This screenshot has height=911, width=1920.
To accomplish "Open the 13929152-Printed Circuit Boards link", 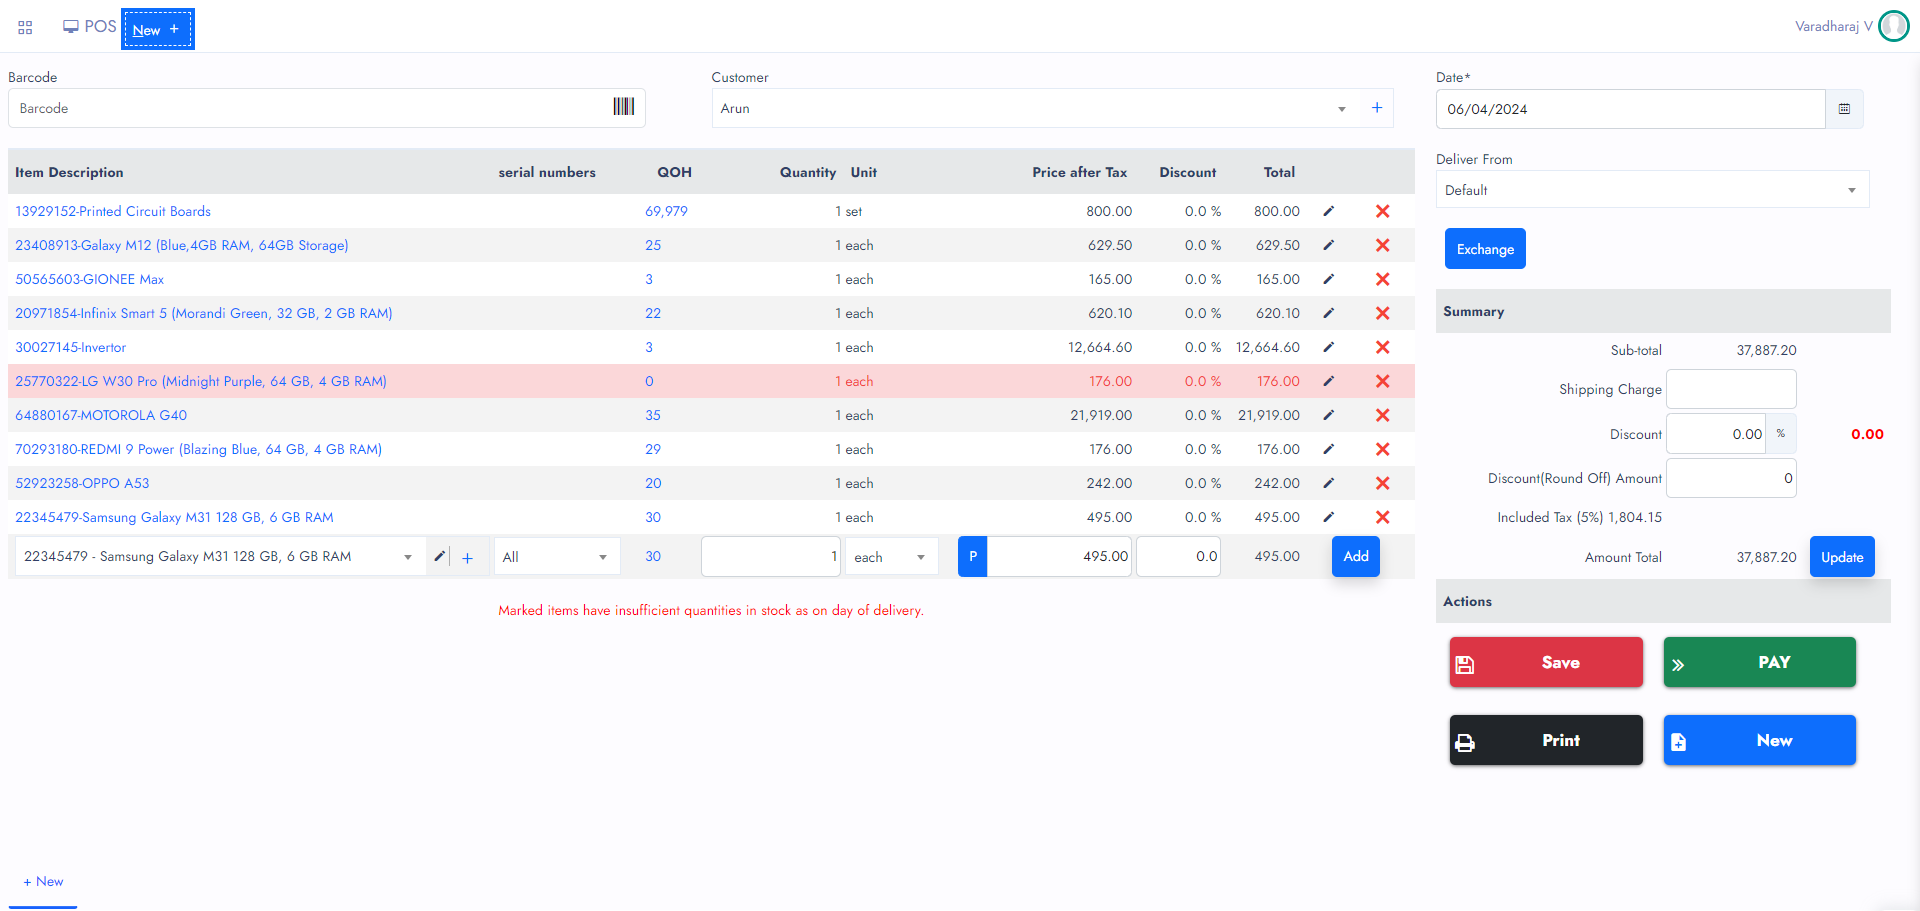I will (113, 211).
